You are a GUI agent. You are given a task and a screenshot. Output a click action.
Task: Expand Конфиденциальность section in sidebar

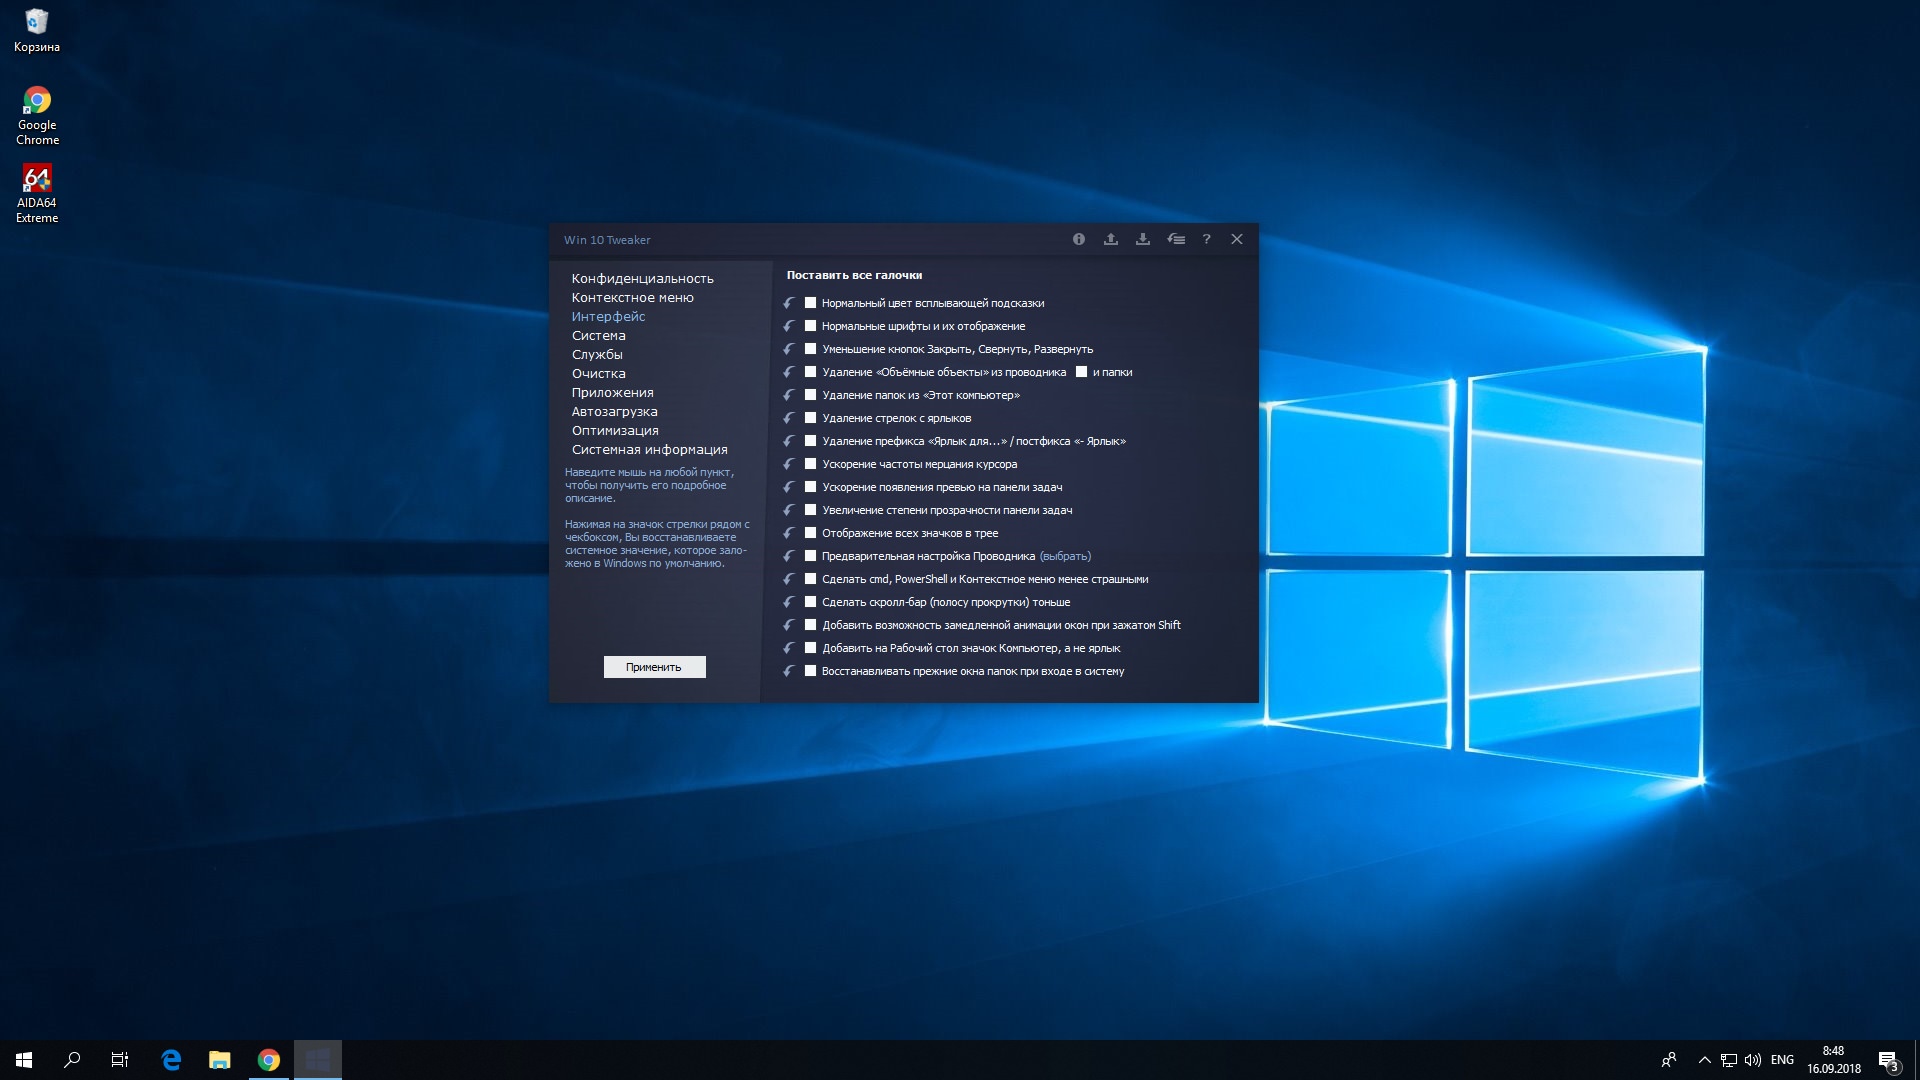tap(641, 277)
